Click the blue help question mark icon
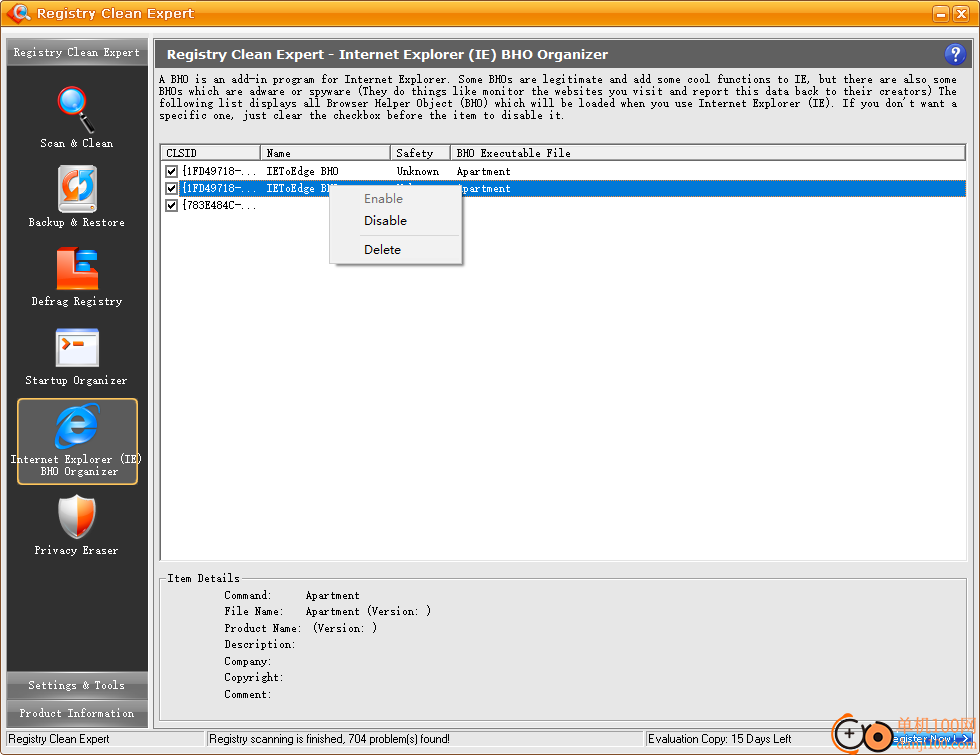 pos(954,54)
